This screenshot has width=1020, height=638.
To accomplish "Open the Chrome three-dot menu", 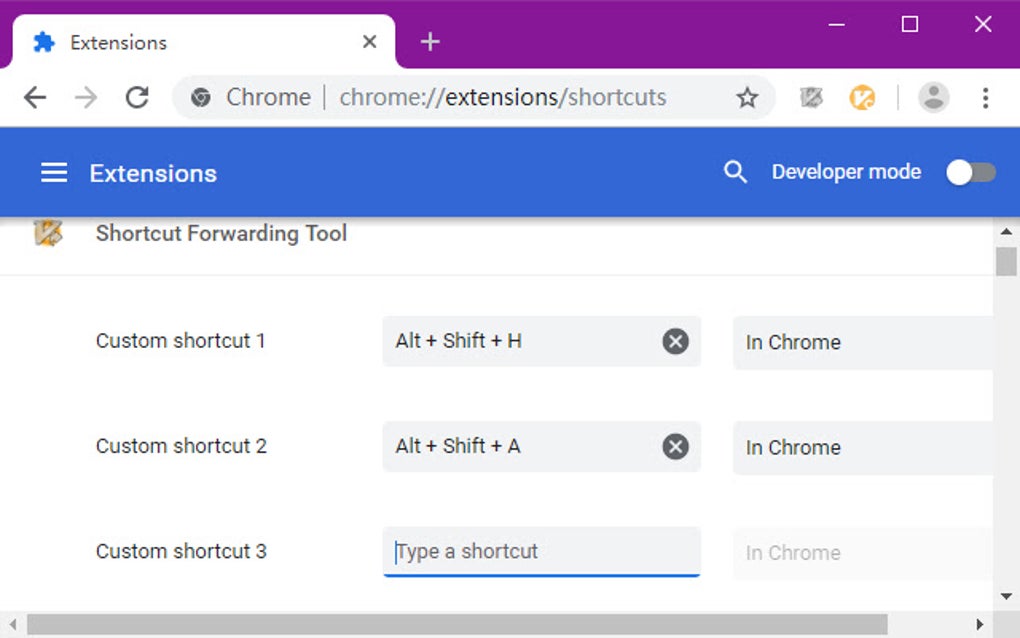I will tap(986, 97).
